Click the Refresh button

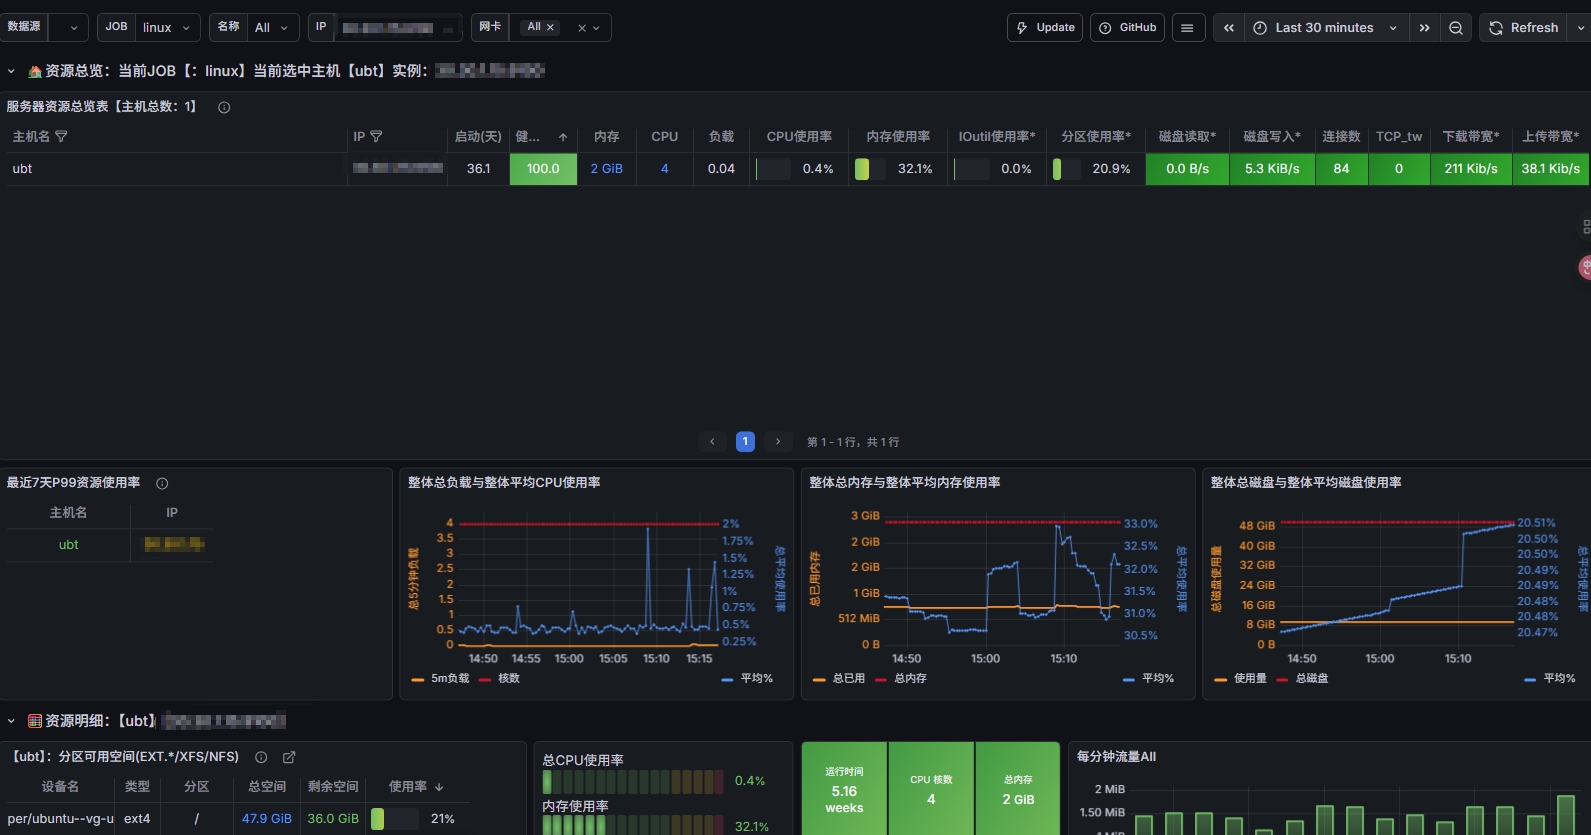[x=1524, y=28]
